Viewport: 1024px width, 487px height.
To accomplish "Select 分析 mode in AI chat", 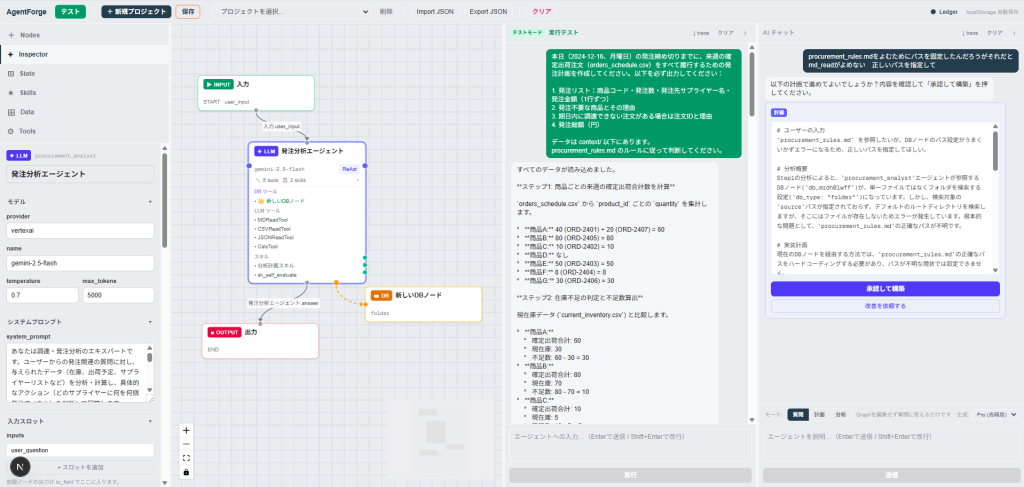I will tap(840, 414).
